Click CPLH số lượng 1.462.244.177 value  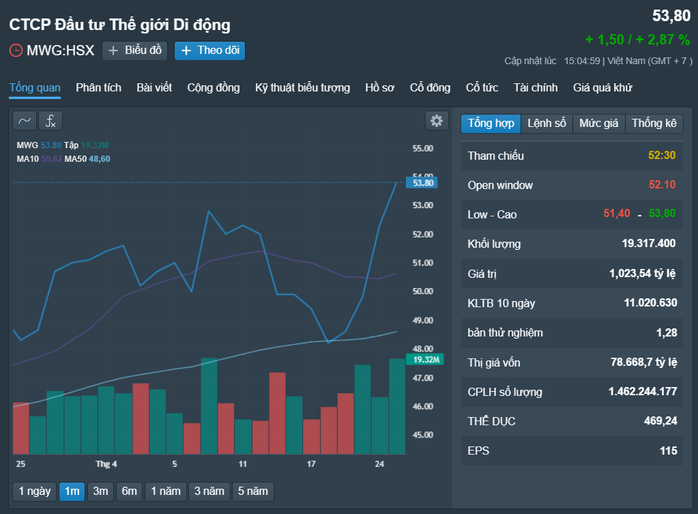643,392
